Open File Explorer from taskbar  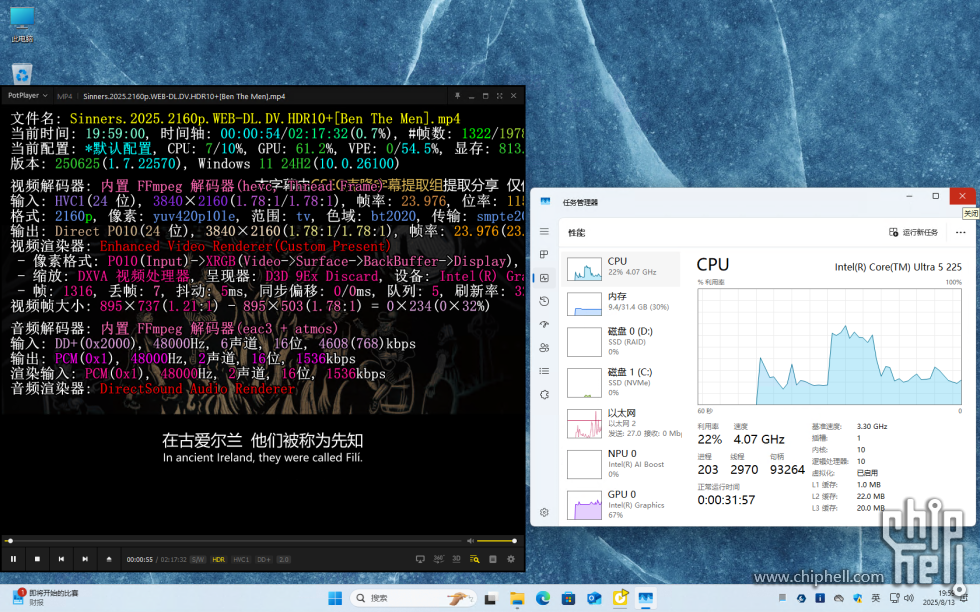(x=517, y=598)
